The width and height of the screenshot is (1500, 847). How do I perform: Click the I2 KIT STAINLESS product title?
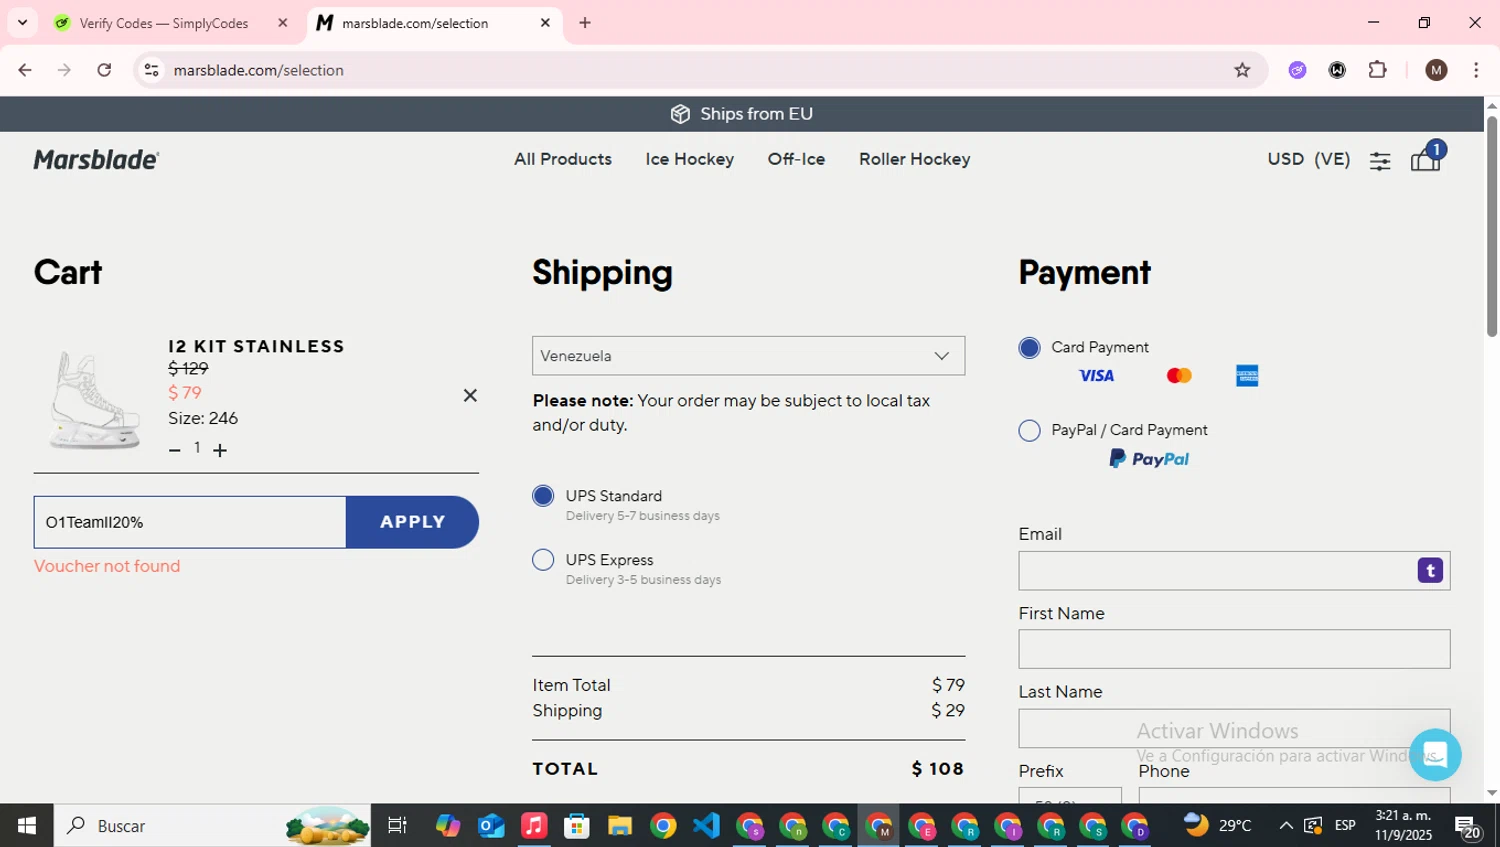coord(256,346)
